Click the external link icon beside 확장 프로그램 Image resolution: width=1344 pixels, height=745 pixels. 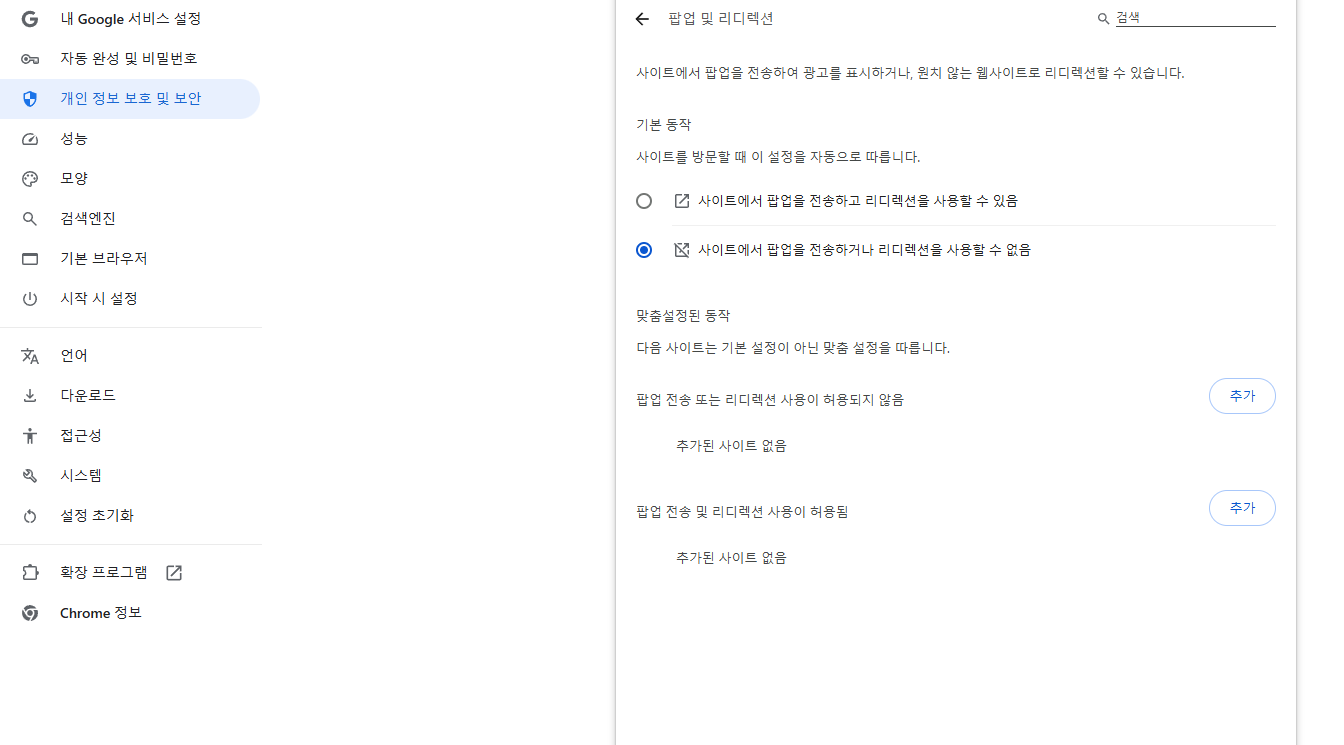(x=174, y=573)
